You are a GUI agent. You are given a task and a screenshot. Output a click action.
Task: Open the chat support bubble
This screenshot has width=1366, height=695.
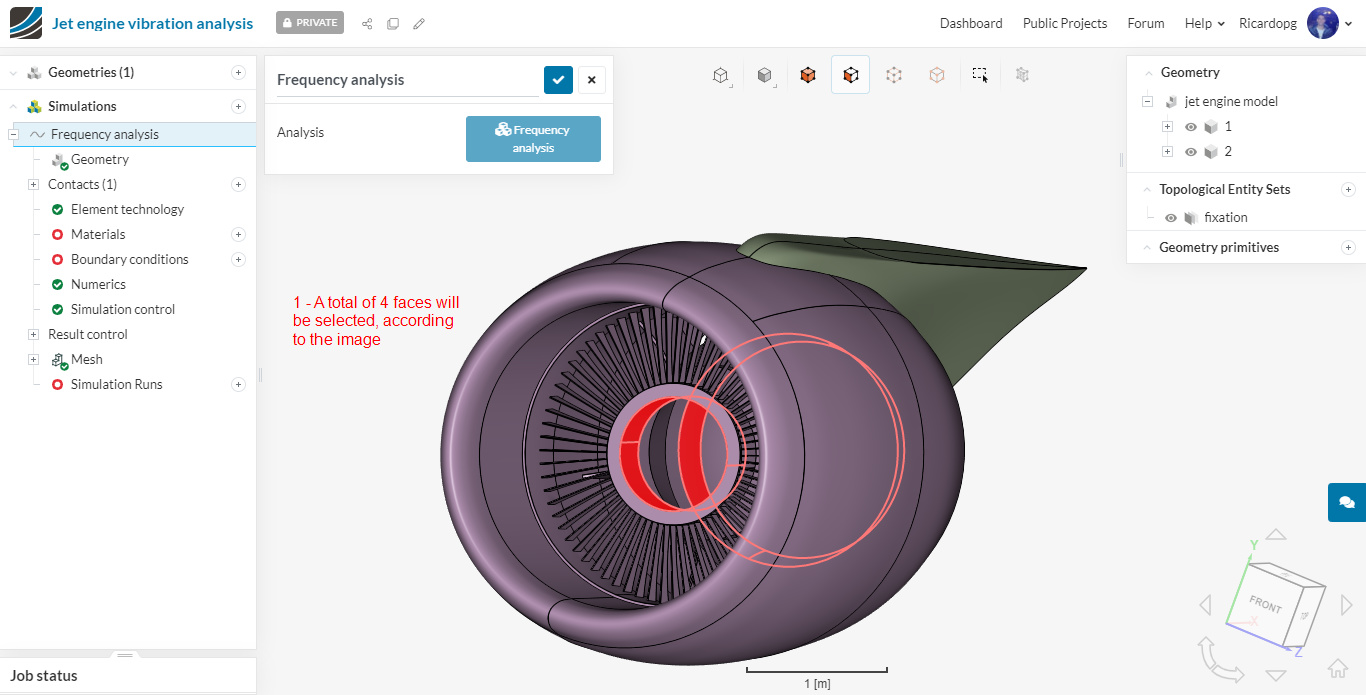coord(1347,502)
